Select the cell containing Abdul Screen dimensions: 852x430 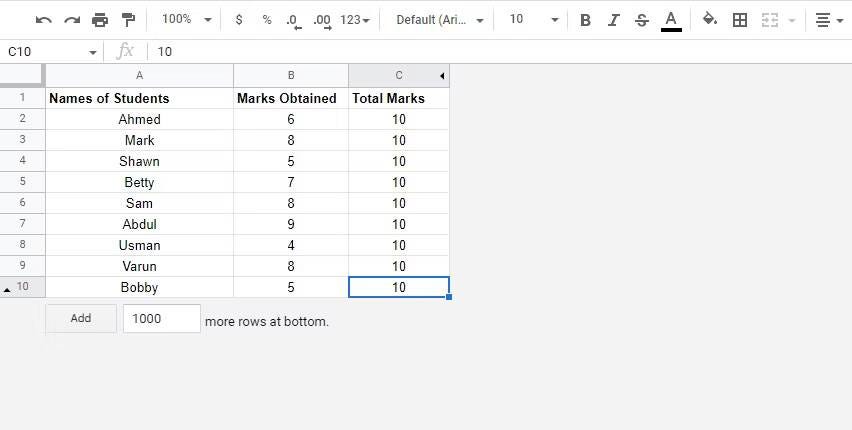click(x=140, y=225)
